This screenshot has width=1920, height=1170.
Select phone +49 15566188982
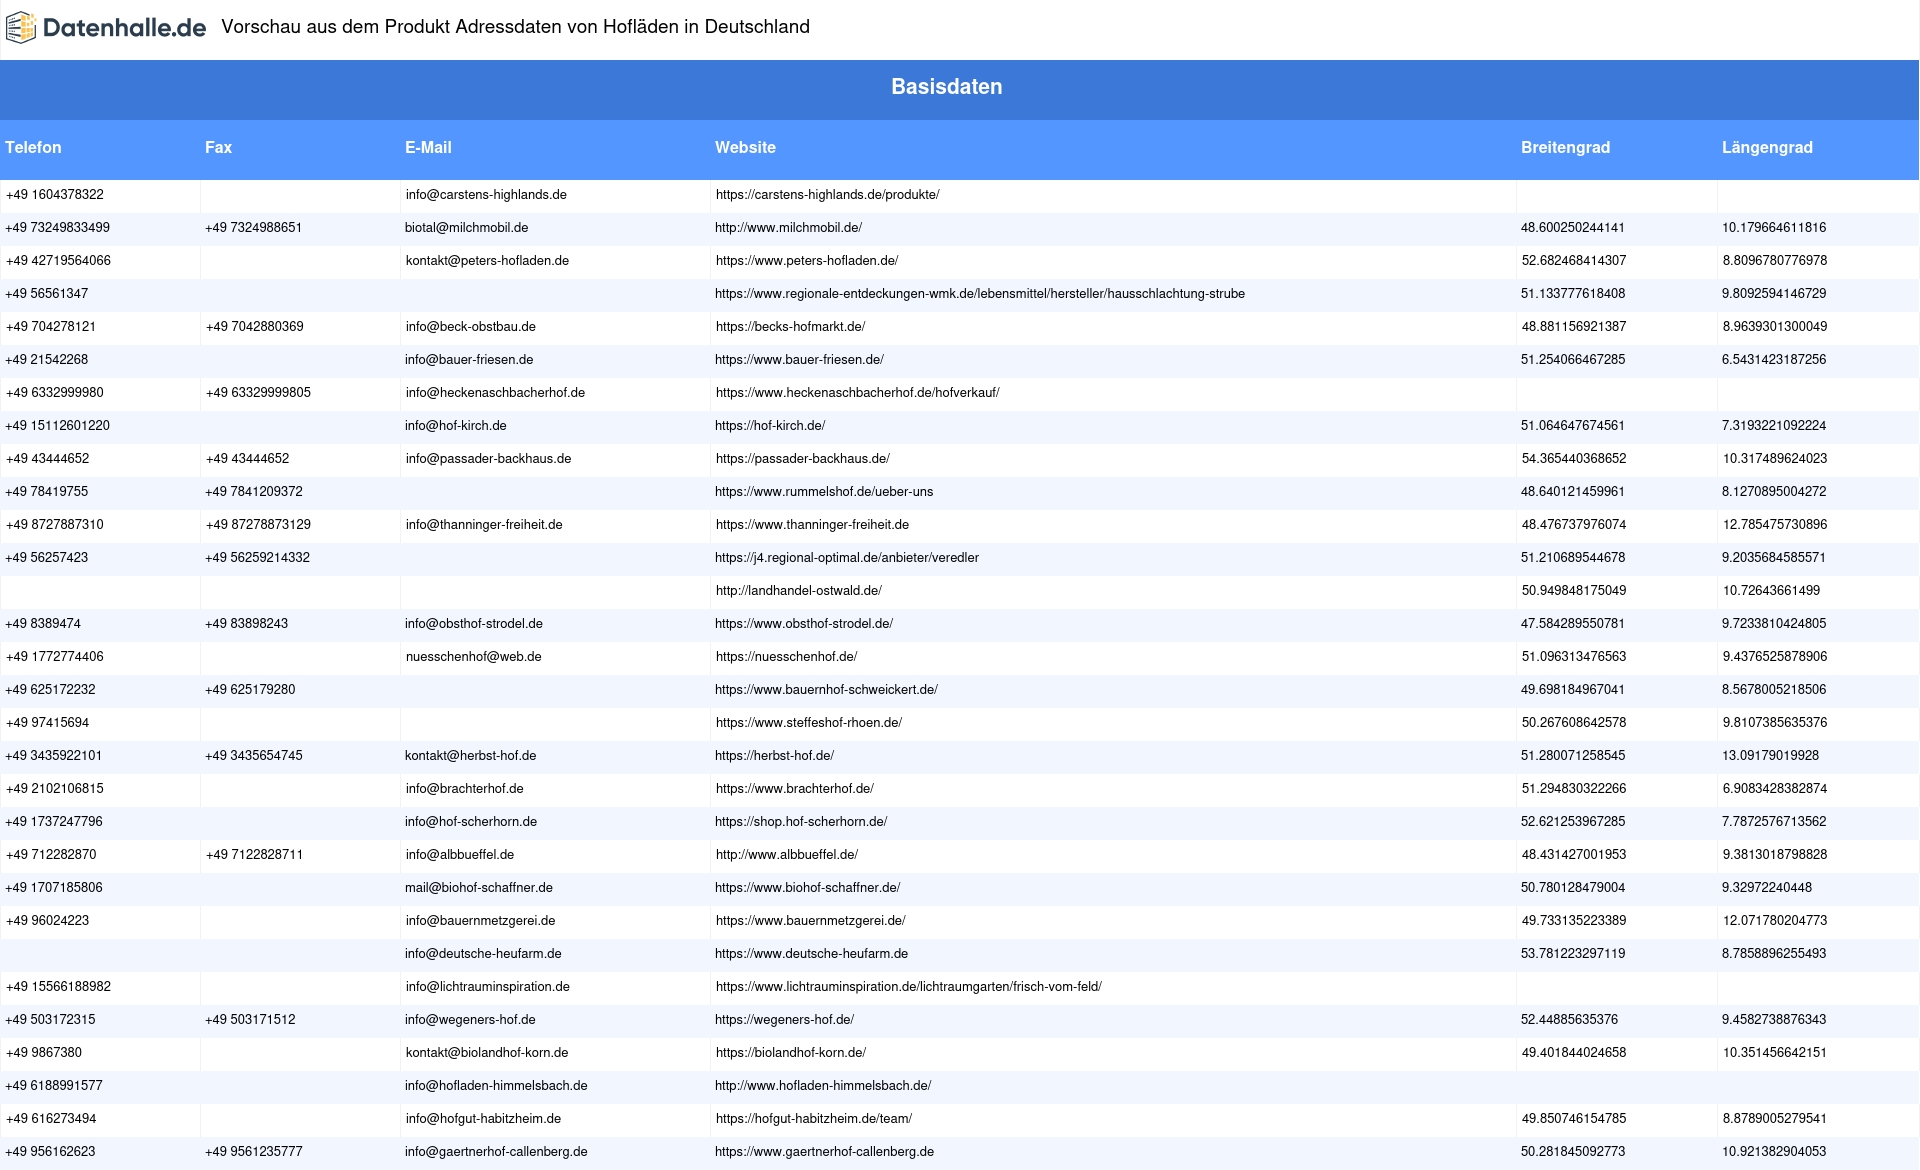click(58, 987)
